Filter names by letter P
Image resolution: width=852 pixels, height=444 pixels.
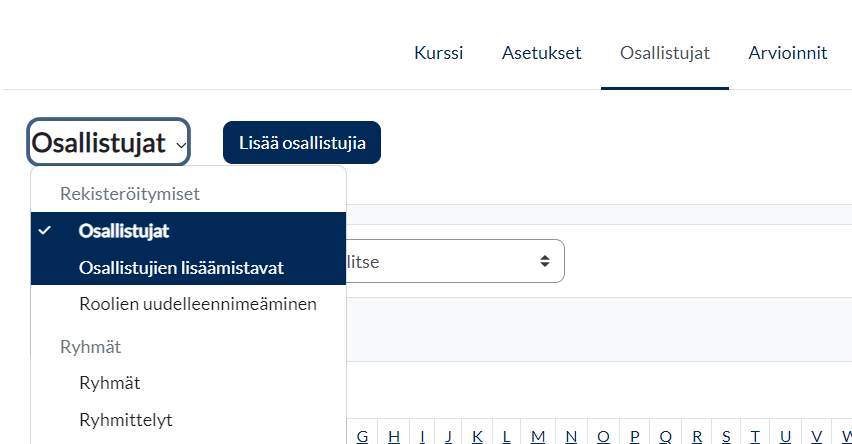634,436
